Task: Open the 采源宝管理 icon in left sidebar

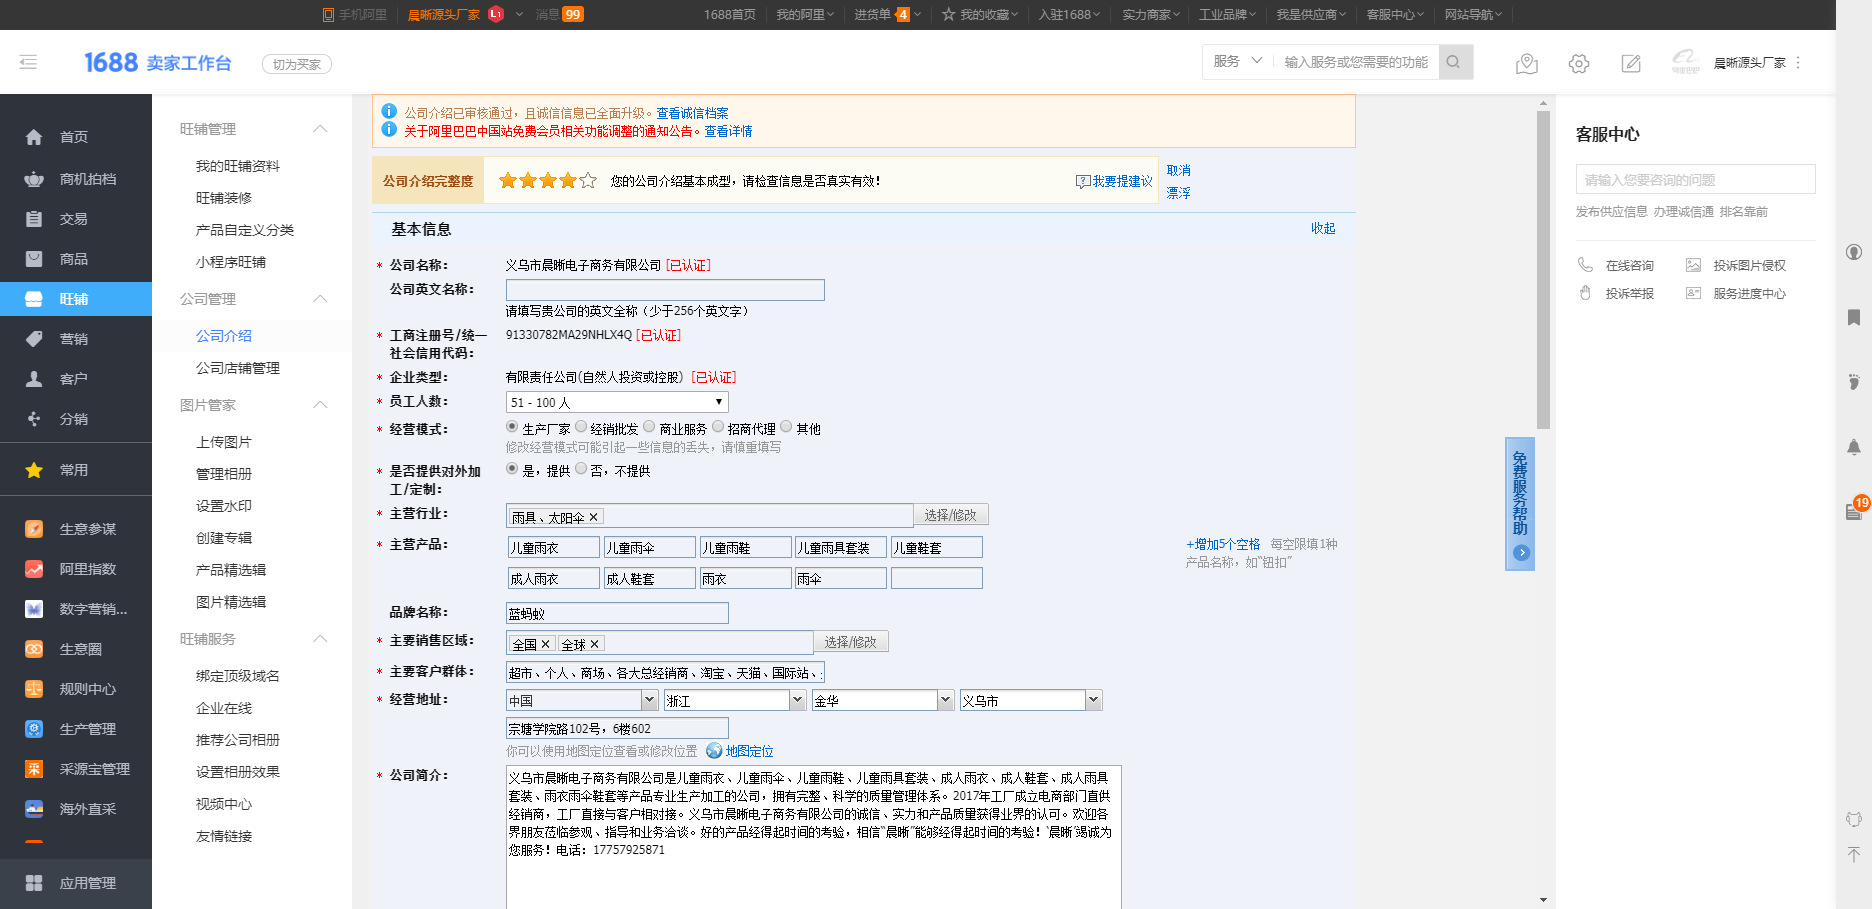Action: (x=34, y=769)
